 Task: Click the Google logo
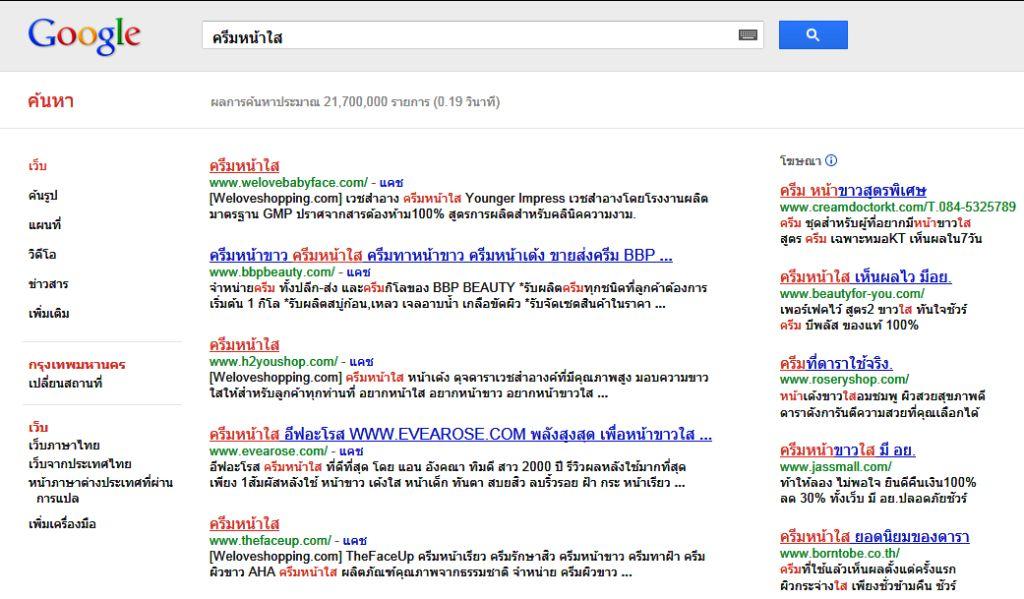pyautogui.click(x=84, y=36)
